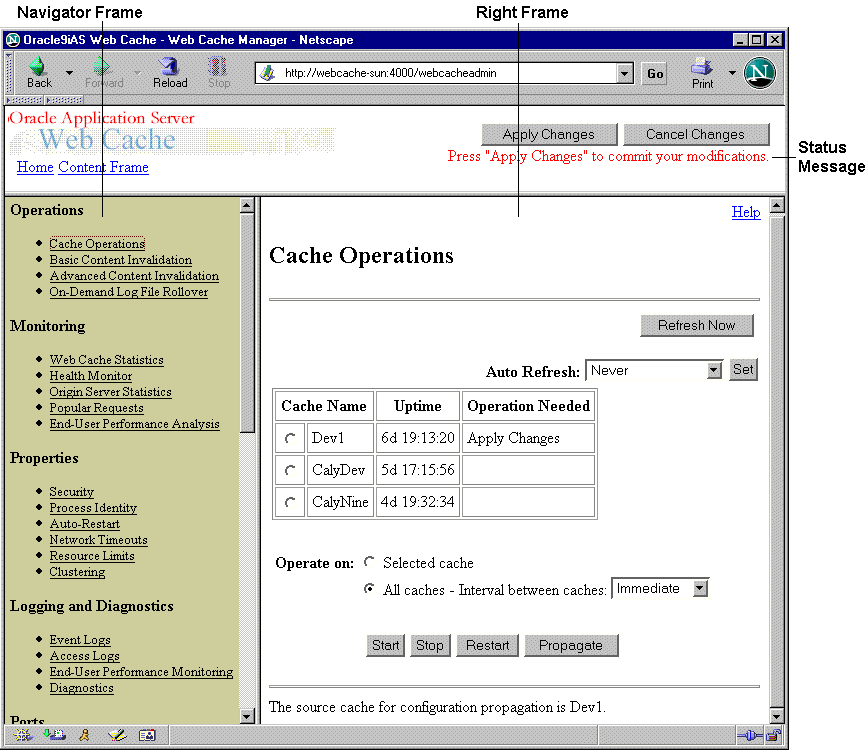Image resolution: width=868 pixels, height=752 pixels.
Task: Open Network Timeouts link
Action: coord(99,540)
